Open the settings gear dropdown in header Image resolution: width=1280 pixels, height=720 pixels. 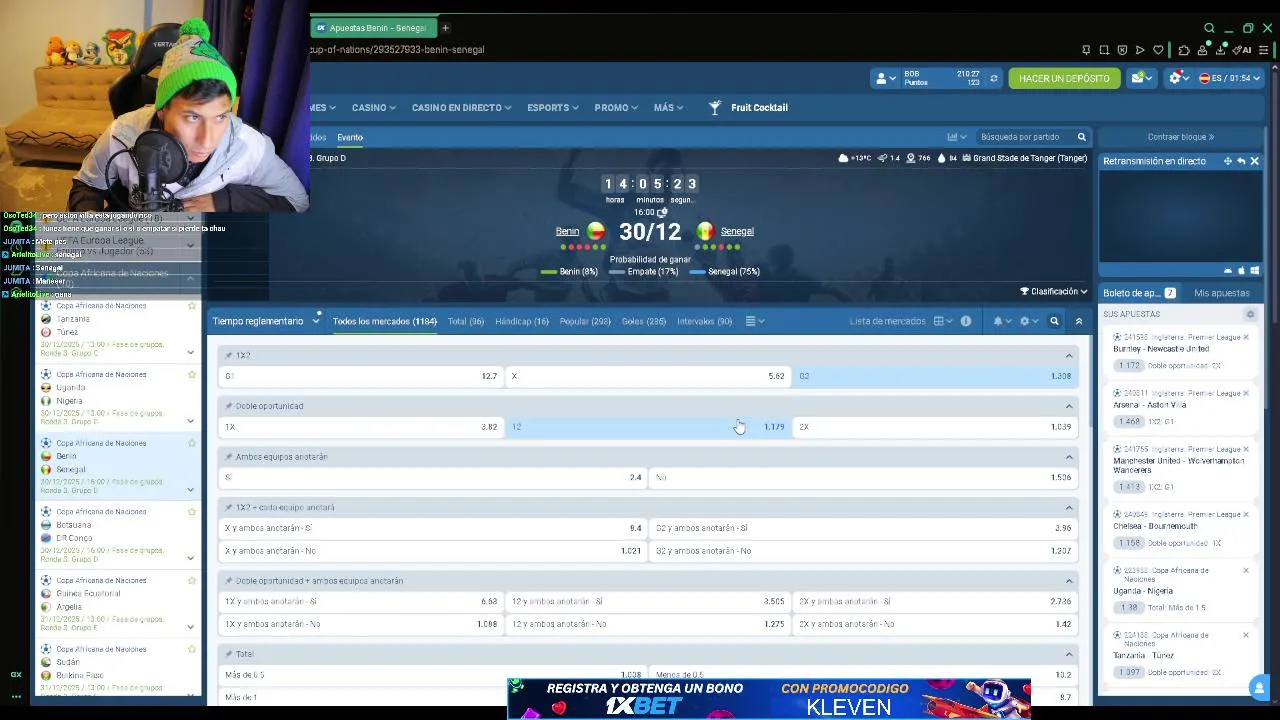[x=1179, y=78]
